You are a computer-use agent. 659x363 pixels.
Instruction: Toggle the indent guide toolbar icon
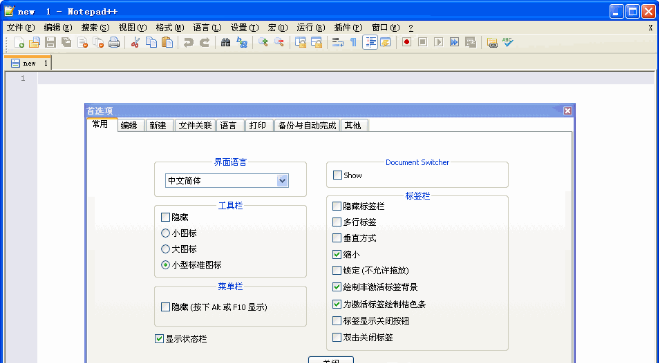(370, 42)
